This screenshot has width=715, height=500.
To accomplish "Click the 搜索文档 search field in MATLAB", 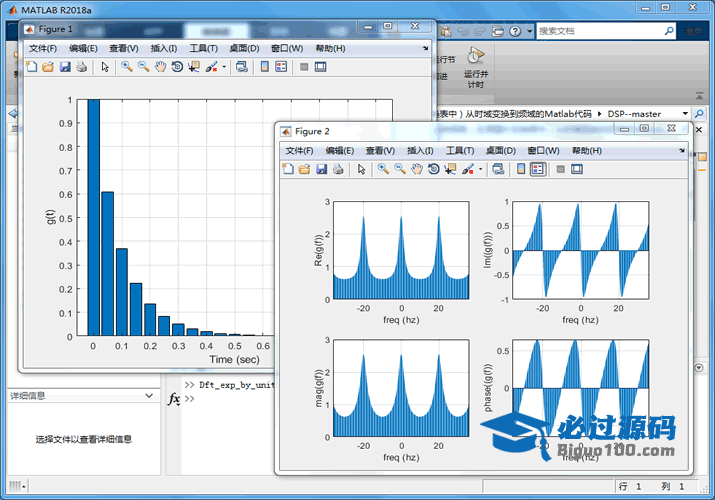I will point(600,31).
